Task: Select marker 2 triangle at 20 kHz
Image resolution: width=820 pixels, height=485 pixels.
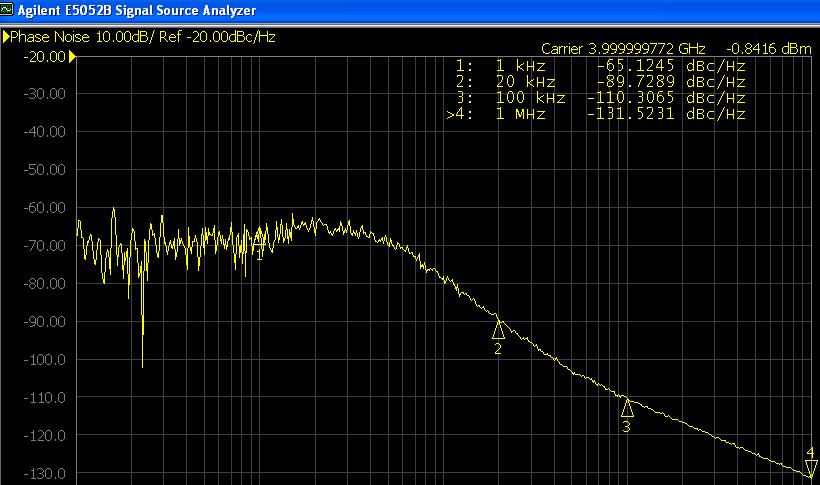Action: tap(498, 329)
